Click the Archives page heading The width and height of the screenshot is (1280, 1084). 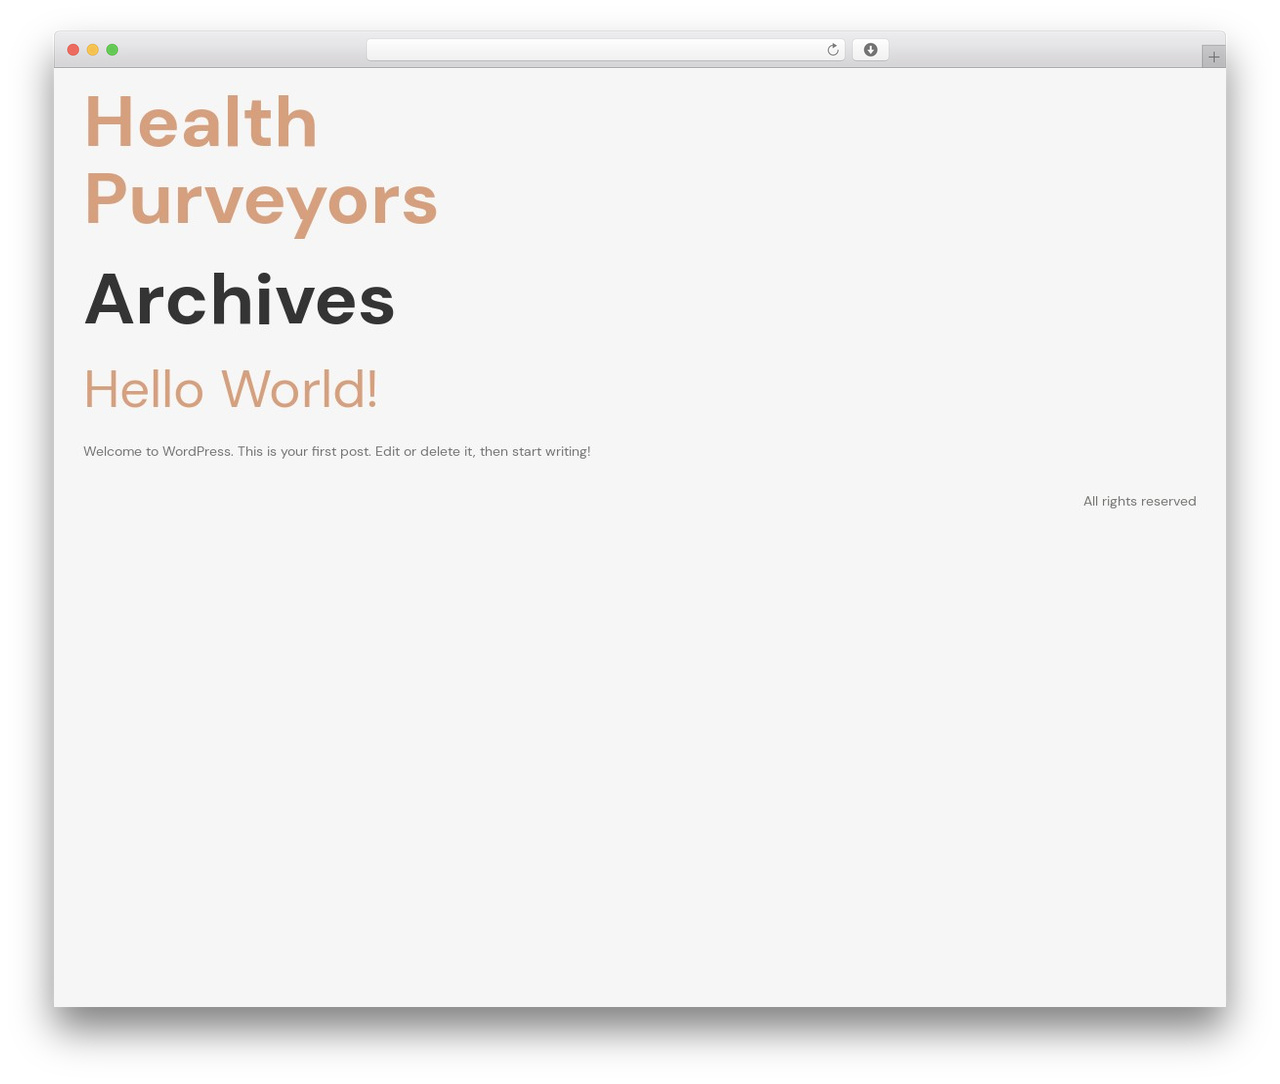tap(239, 299)
